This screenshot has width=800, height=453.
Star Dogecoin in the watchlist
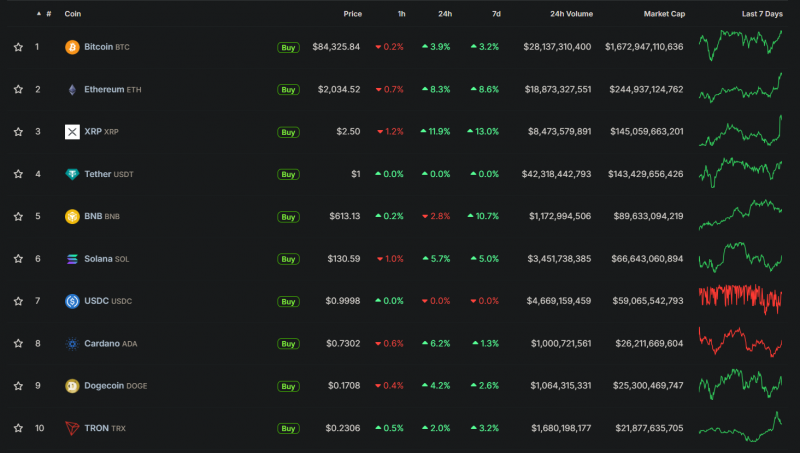point(18,386)
